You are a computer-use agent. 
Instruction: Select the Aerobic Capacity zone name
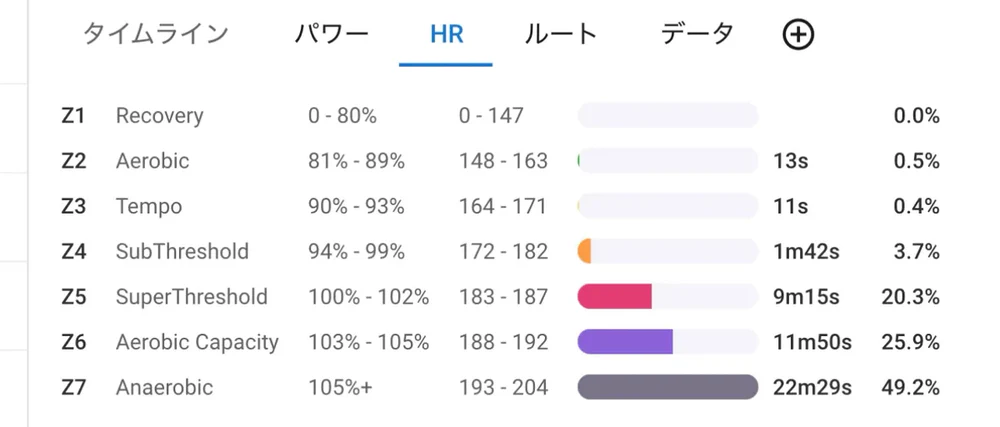click(x=197, y=342)
